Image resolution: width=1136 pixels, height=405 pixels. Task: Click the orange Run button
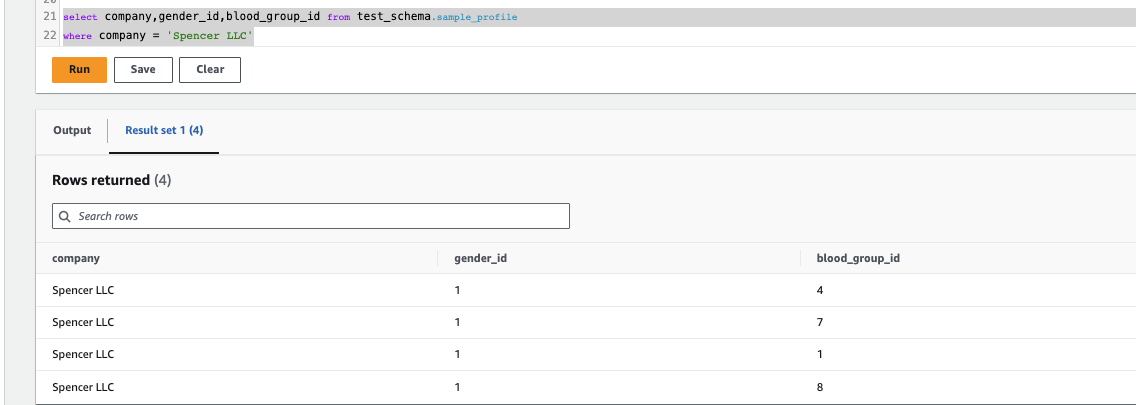[x=79, y=70]
